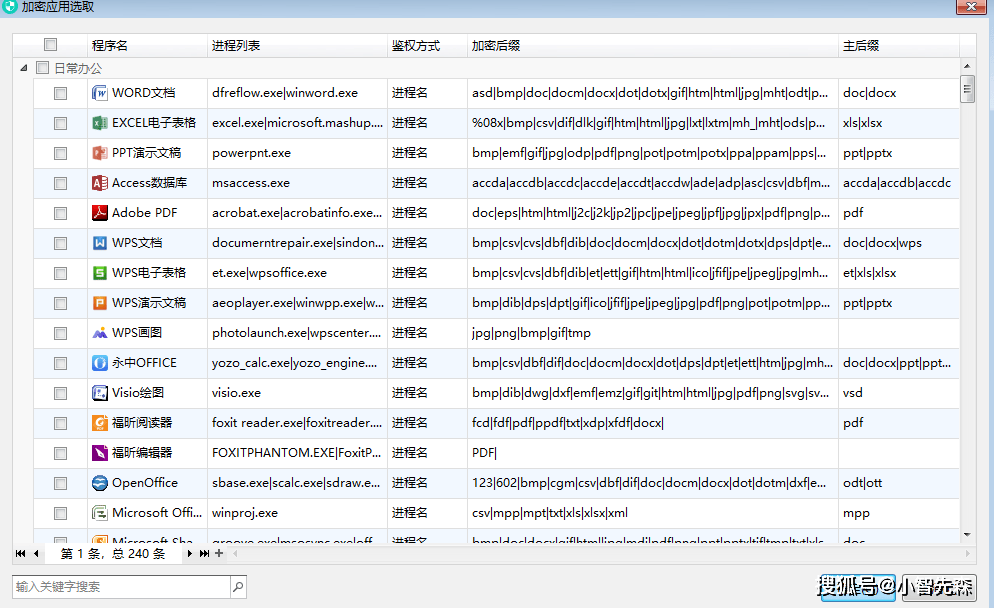Check the 日常办公 group checkbox
The width and height of the screenshot is (994, 608).
coord(42,67)
